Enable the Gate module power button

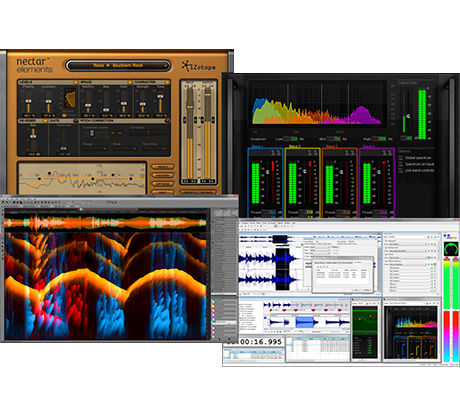(x=76, y=121)
